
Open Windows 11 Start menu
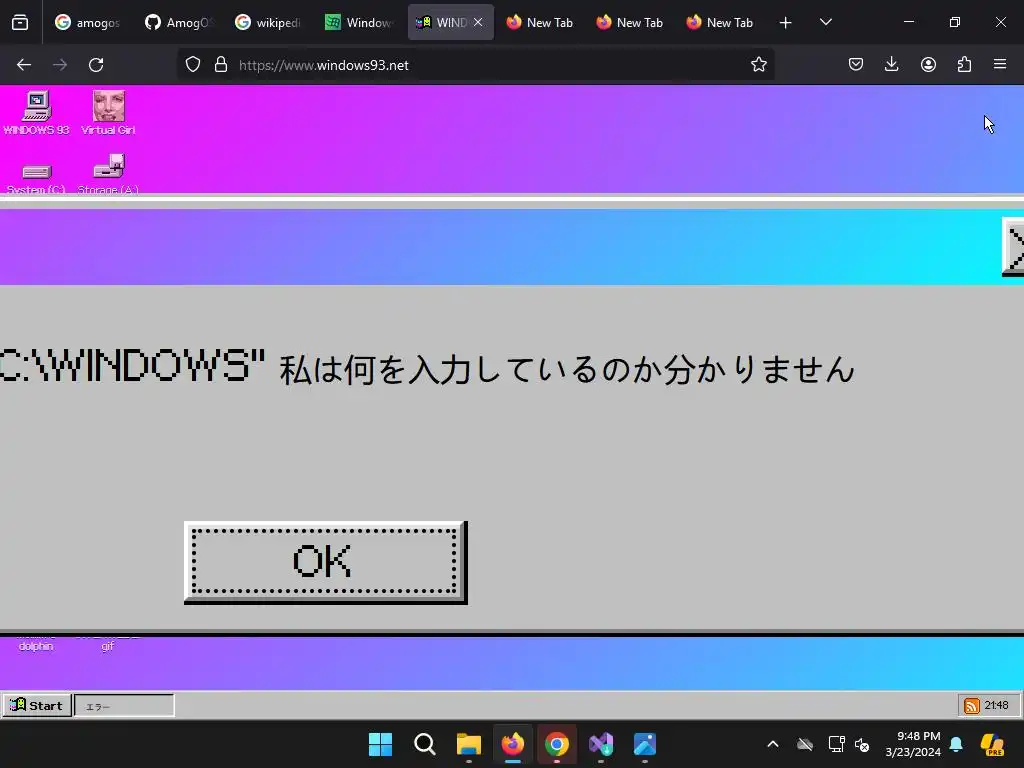380,744
